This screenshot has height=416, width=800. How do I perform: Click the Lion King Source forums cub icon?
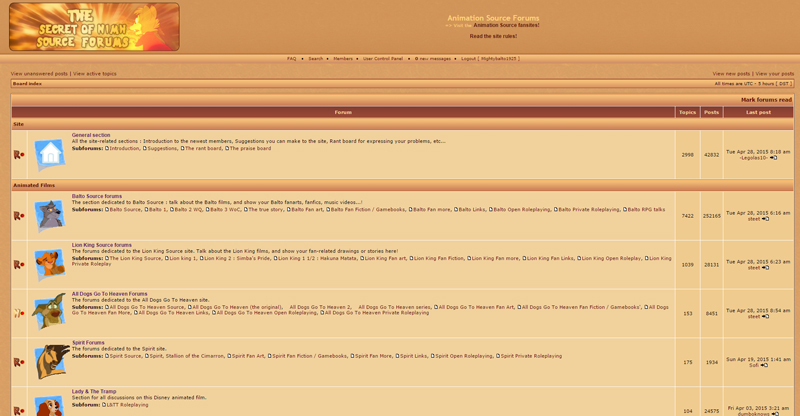49,264
